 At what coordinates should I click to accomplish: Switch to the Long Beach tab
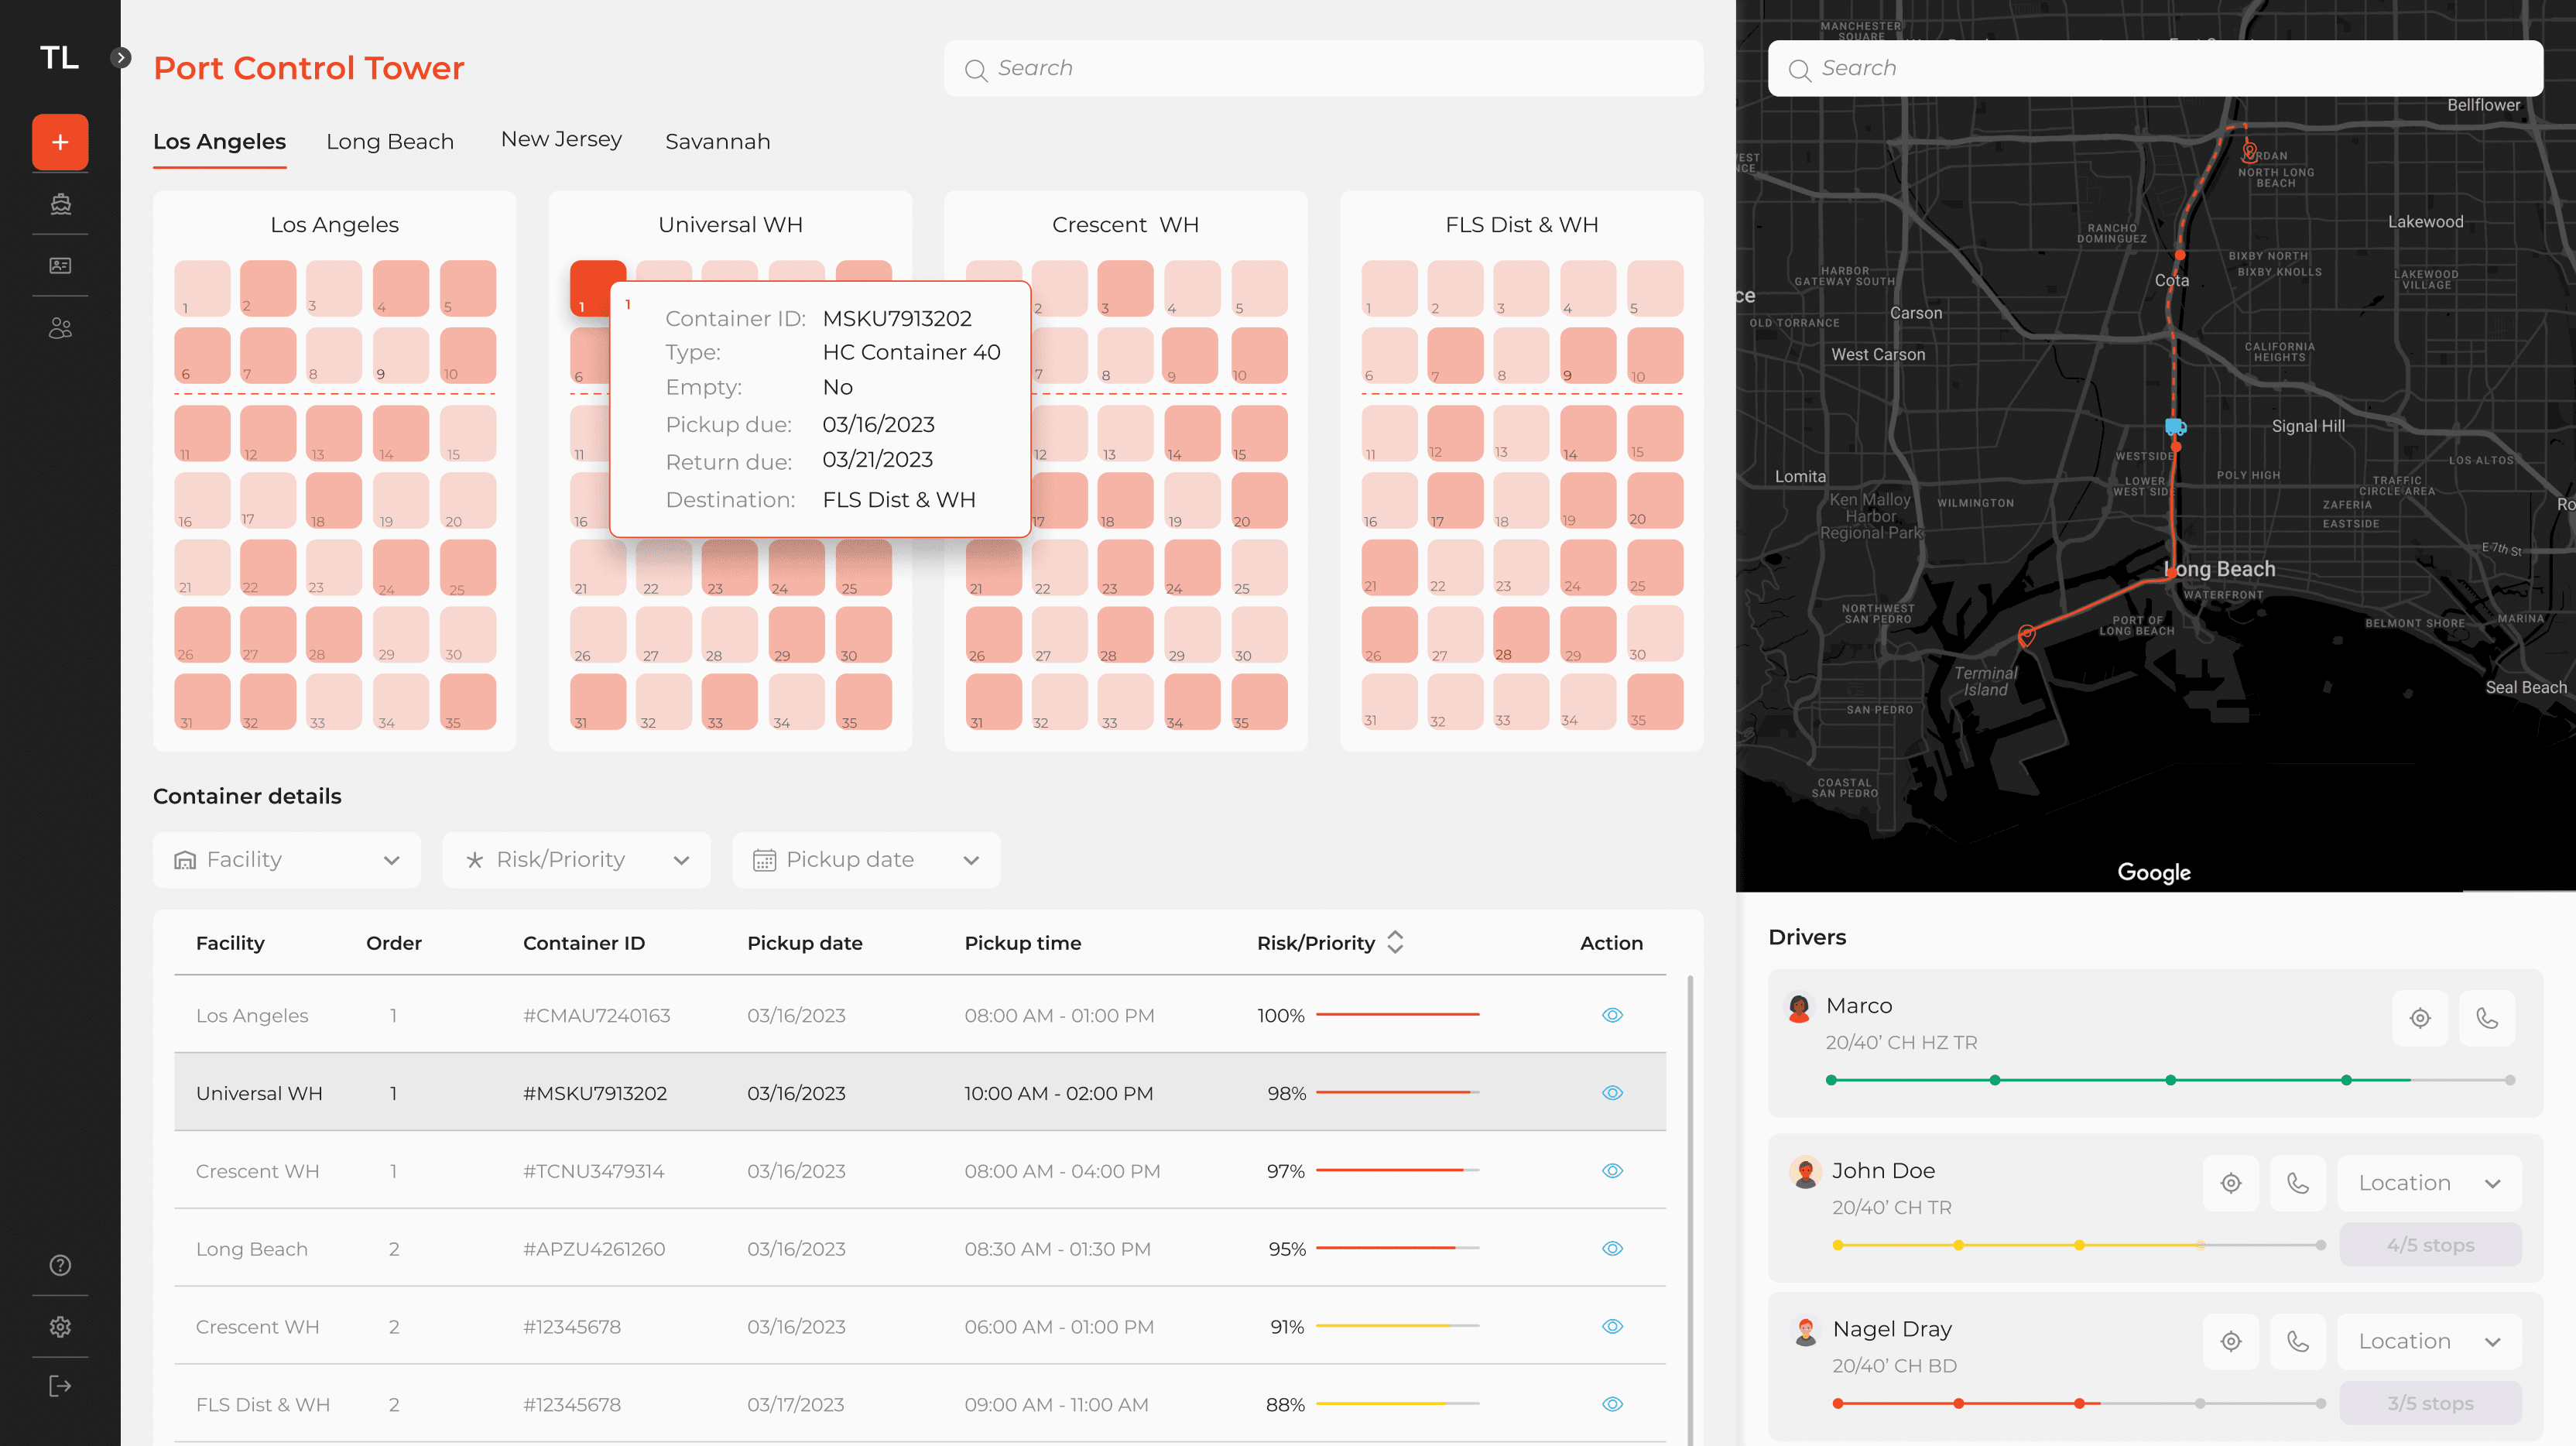click(x=390, y=142)
